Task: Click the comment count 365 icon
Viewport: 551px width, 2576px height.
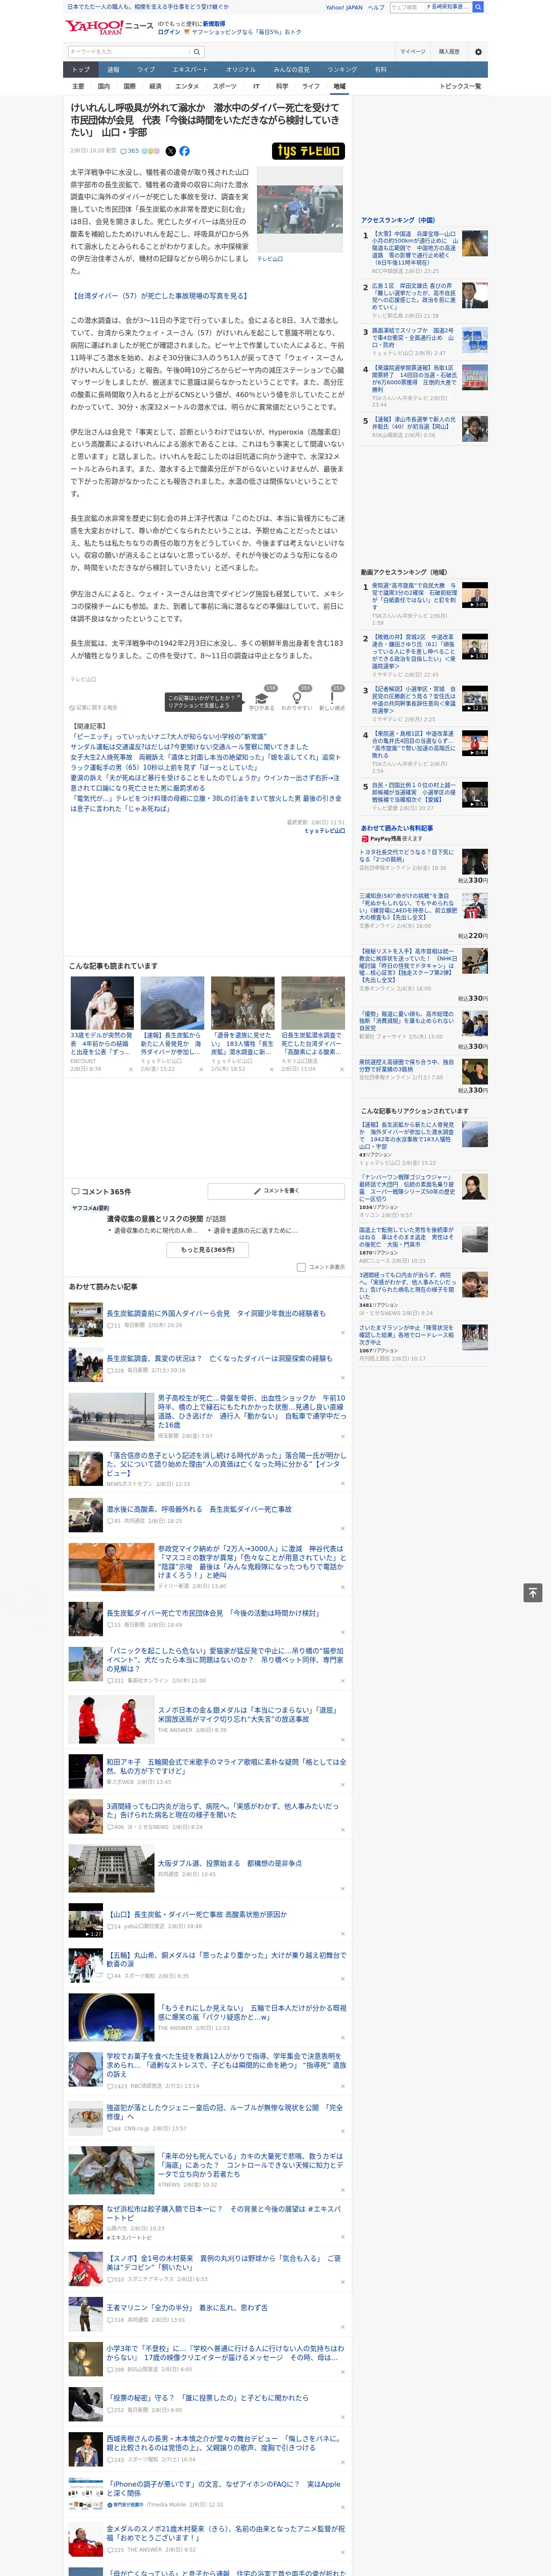Action: click(x=130, y=151)
